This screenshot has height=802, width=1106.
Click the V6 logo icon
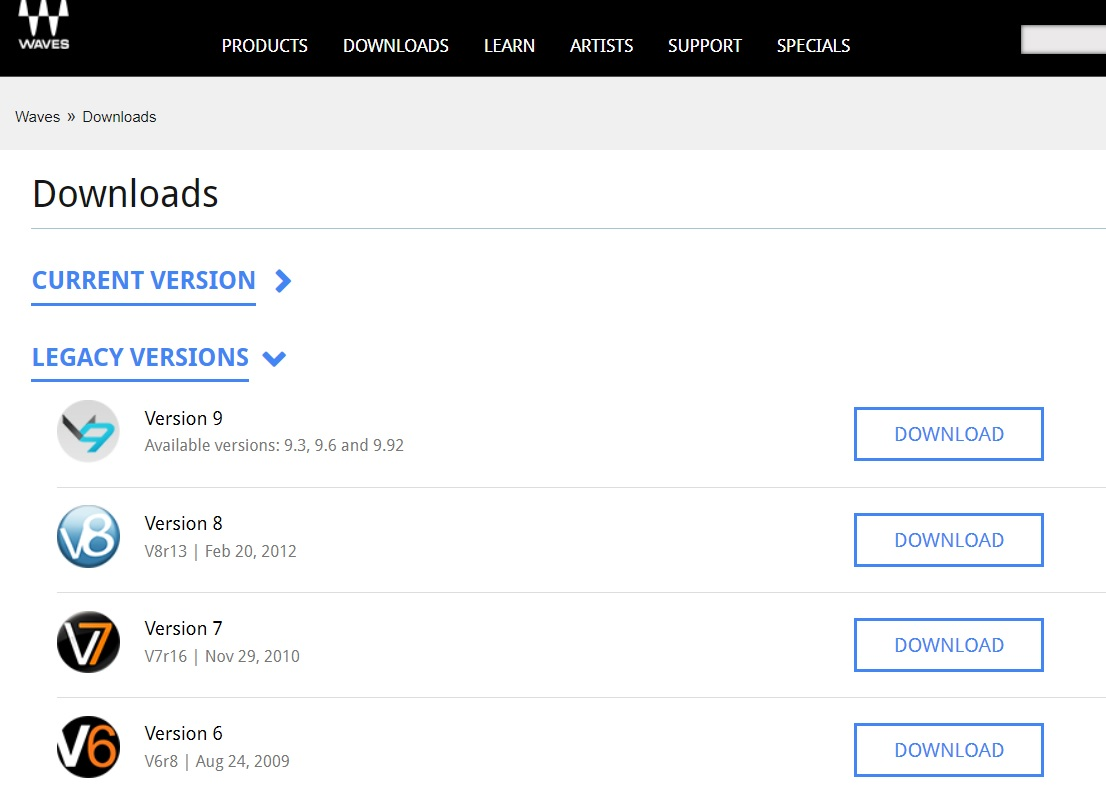pos(88,747)
